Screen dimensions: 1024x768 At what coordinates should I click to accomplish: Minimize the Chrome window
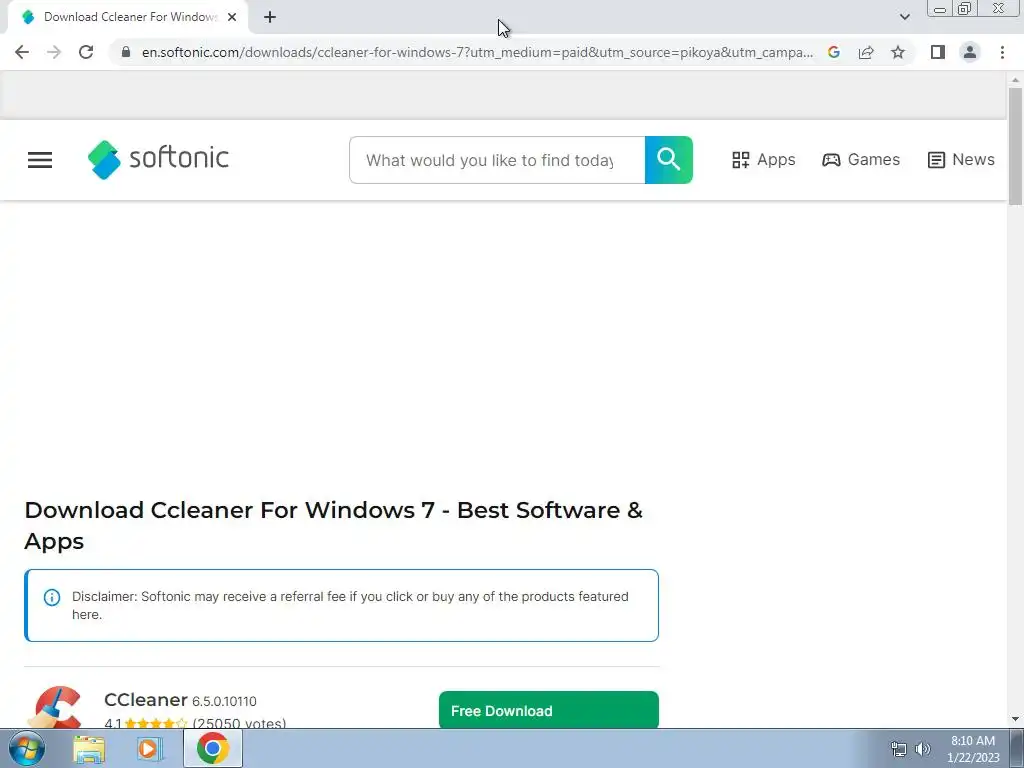[940, 8]
